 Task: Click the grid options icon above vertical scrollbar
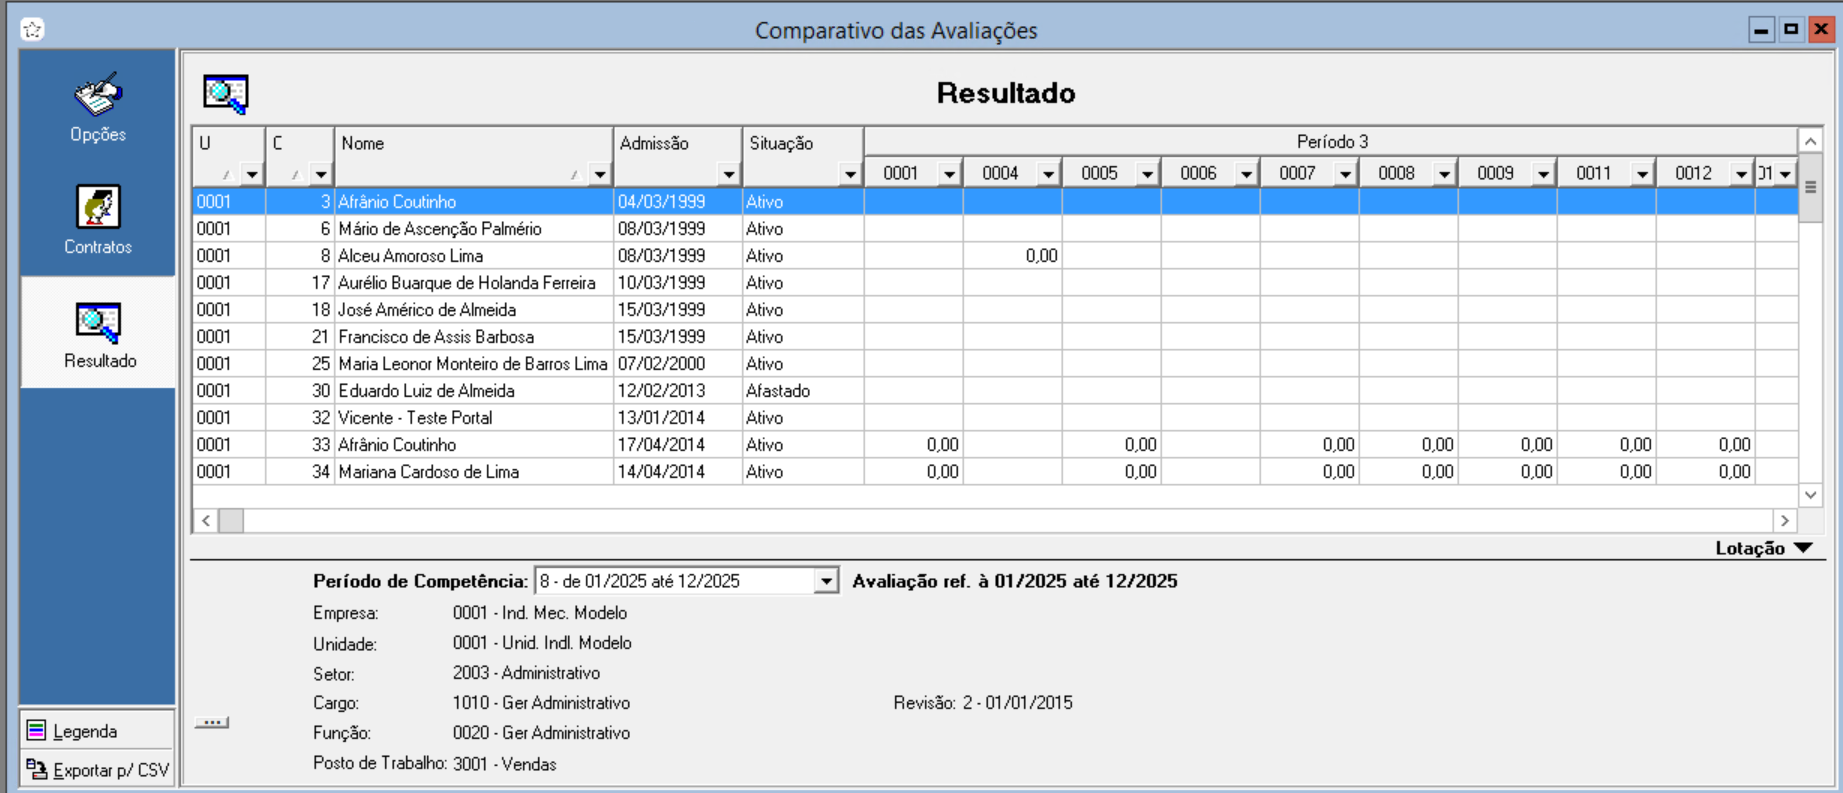click(x=1810, y=187)
